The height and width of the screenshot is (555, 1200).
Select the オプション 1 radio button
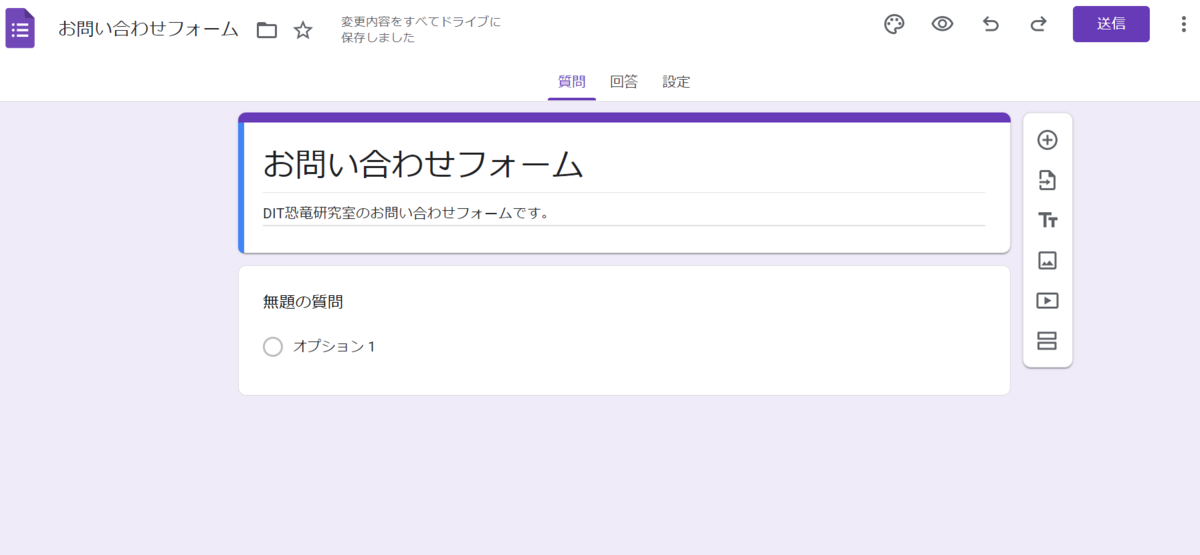(x=273, y=347)
